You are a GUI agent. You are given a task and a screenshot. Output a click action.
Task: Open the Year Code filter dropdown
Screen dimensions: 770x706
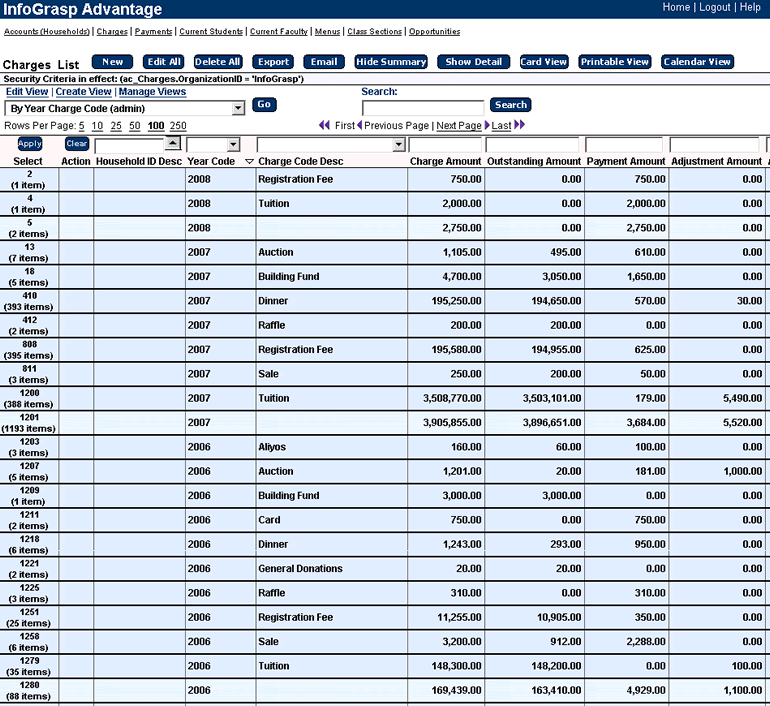(233, 145)
